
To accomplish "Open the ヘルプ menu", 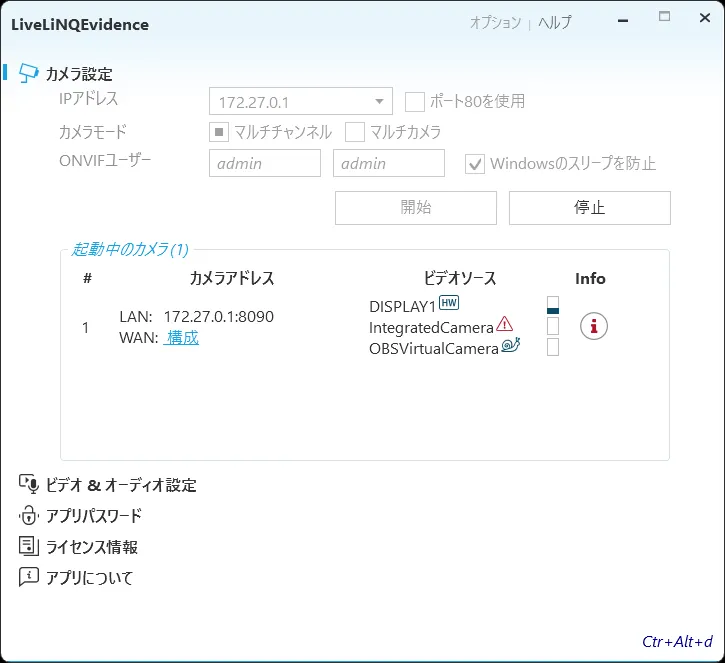I will click(x=555, y=22).
